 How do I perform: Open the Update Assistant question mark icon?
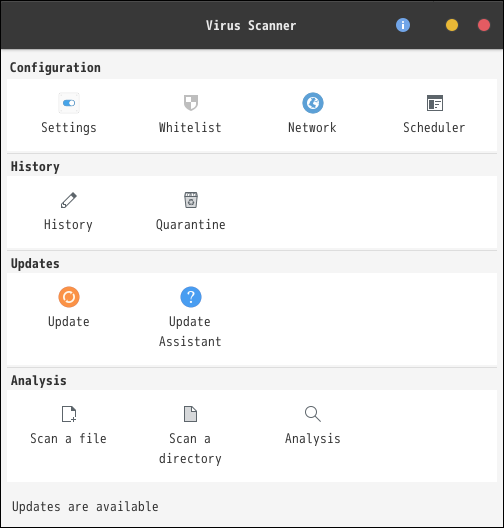click(x=191, y=297)
